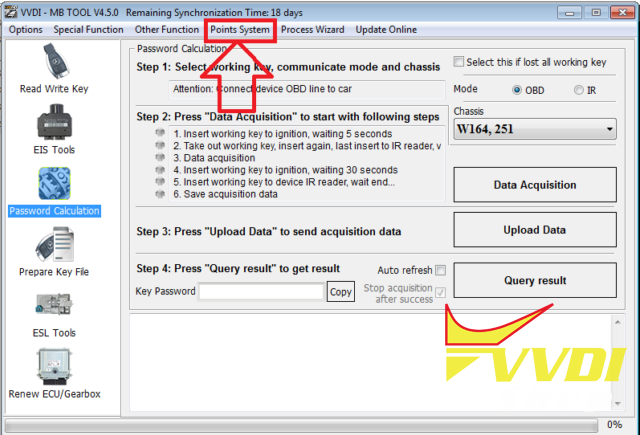
Task: Open the Renew ECU/Gearbox icon
Action: (54, 366)
